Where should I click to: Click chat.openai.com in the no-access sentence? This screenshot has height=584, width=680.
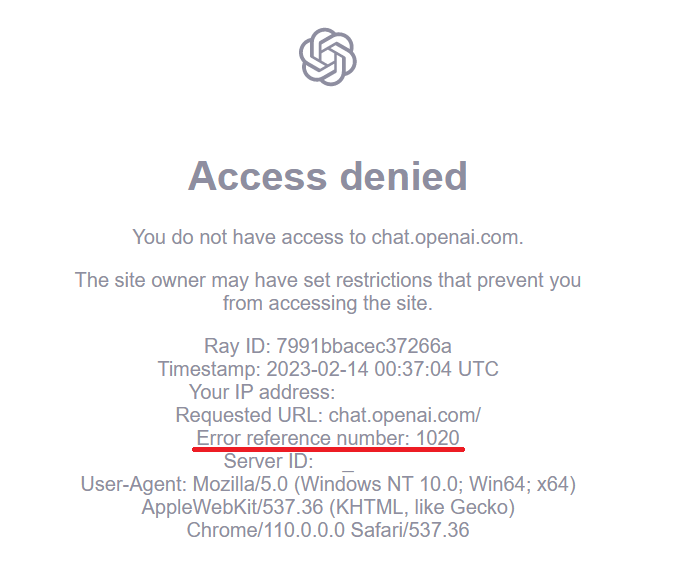coord(447,237)
